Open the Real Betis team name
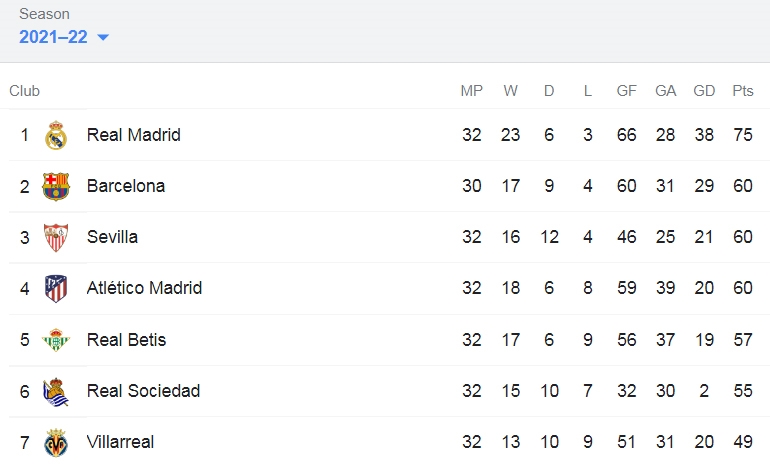This screenshot has height=464, width=770. [126, 340]
